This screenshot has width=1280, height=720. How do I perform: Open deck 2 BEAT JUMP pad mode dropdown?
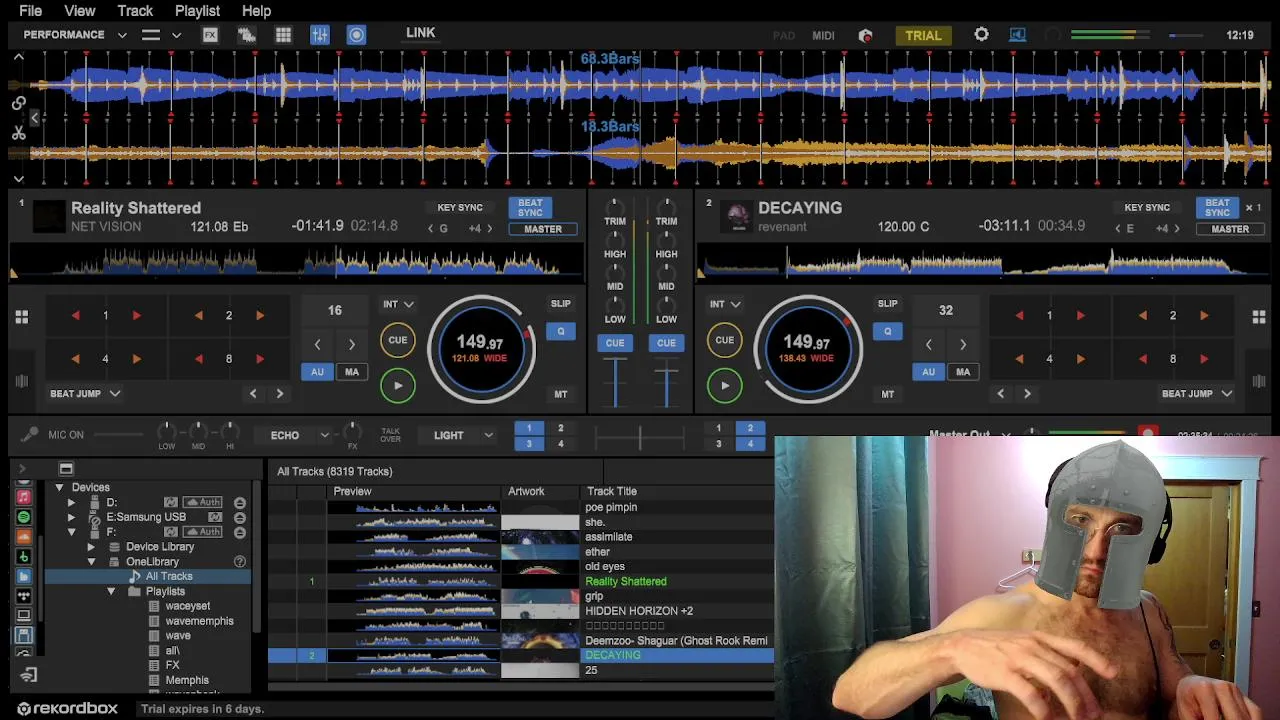tap(1197, 394)
